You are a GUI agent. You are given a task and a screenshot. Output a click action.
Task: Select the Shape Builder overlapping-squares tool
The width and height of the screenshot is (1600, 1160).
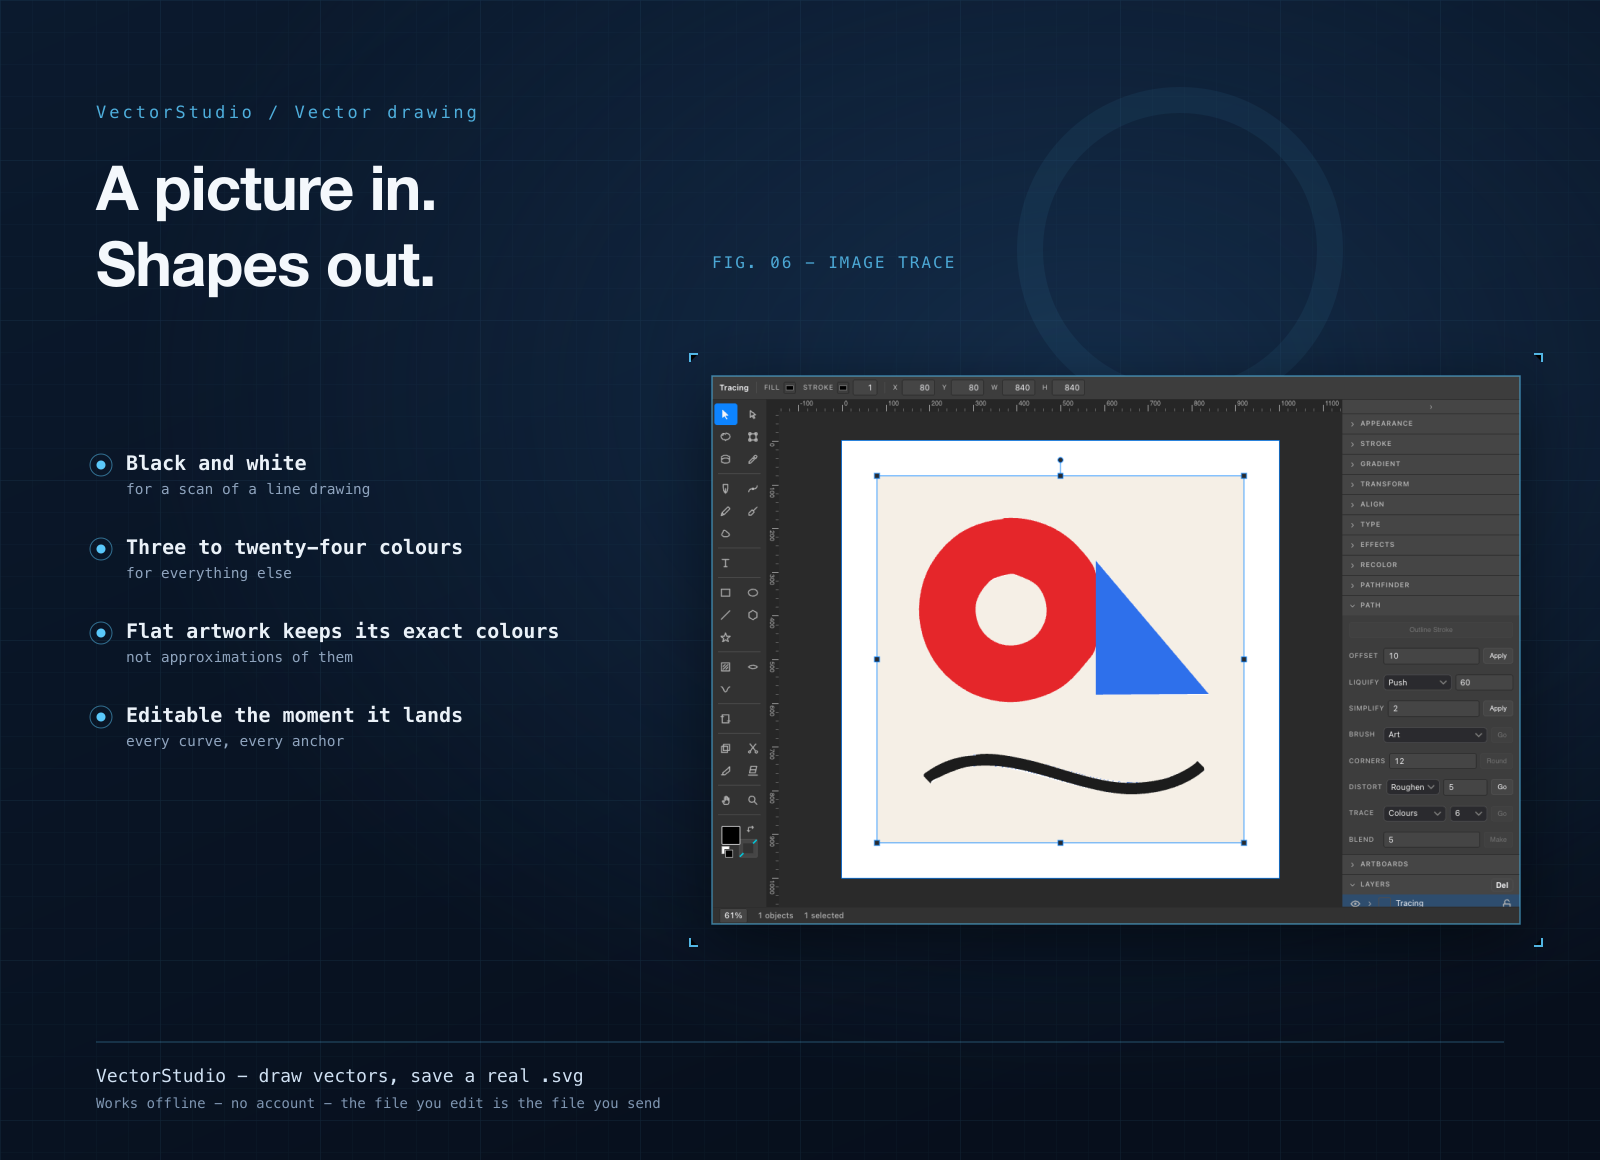pos(726,748)
